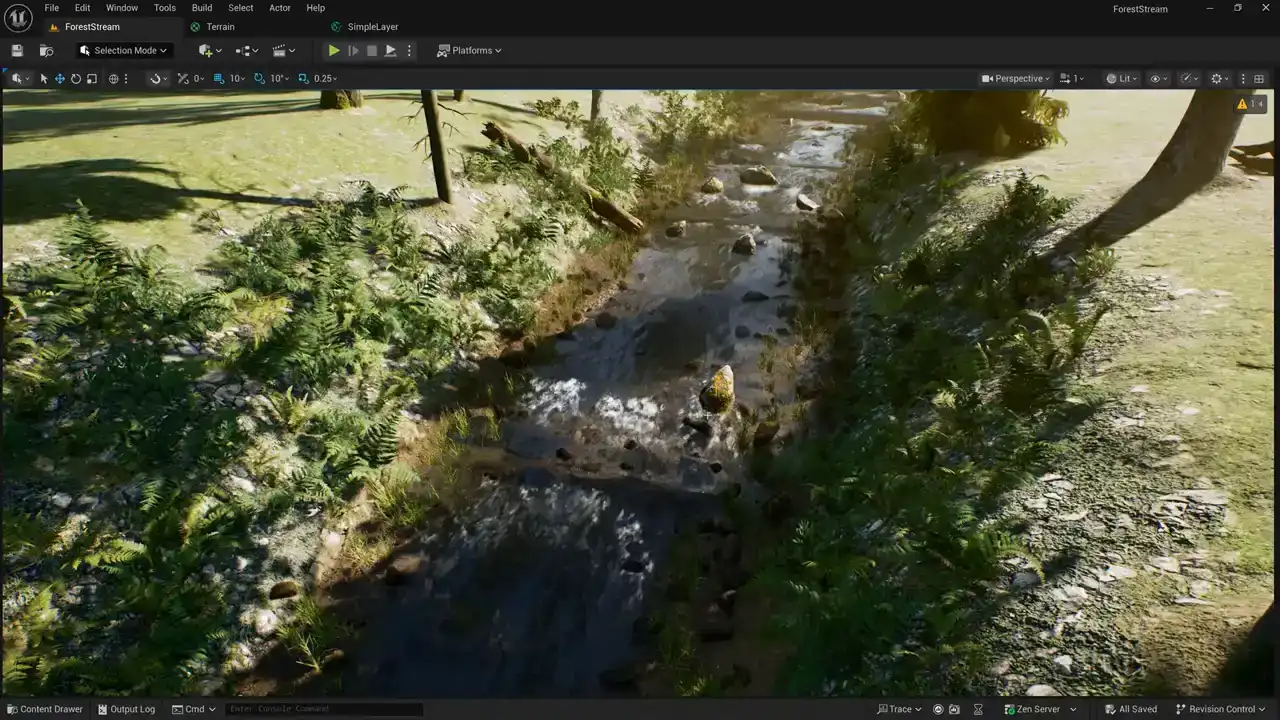The width and height of the screenshot is (1280, 720).
Task: Select the Rotate gizmo tool
Action: [76, 79]
